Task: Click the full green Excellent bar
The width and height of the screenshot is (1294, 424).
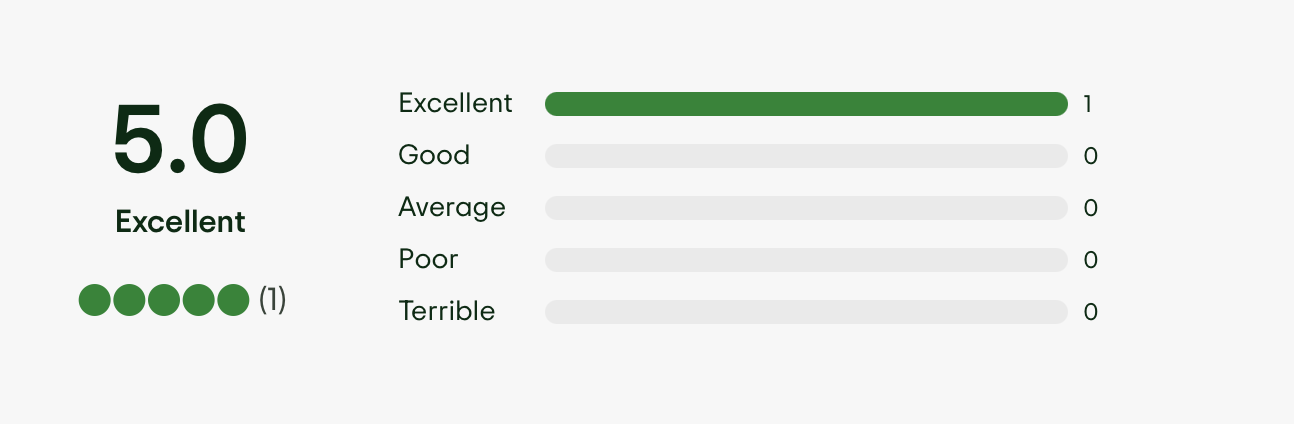Action: (806, 104)
